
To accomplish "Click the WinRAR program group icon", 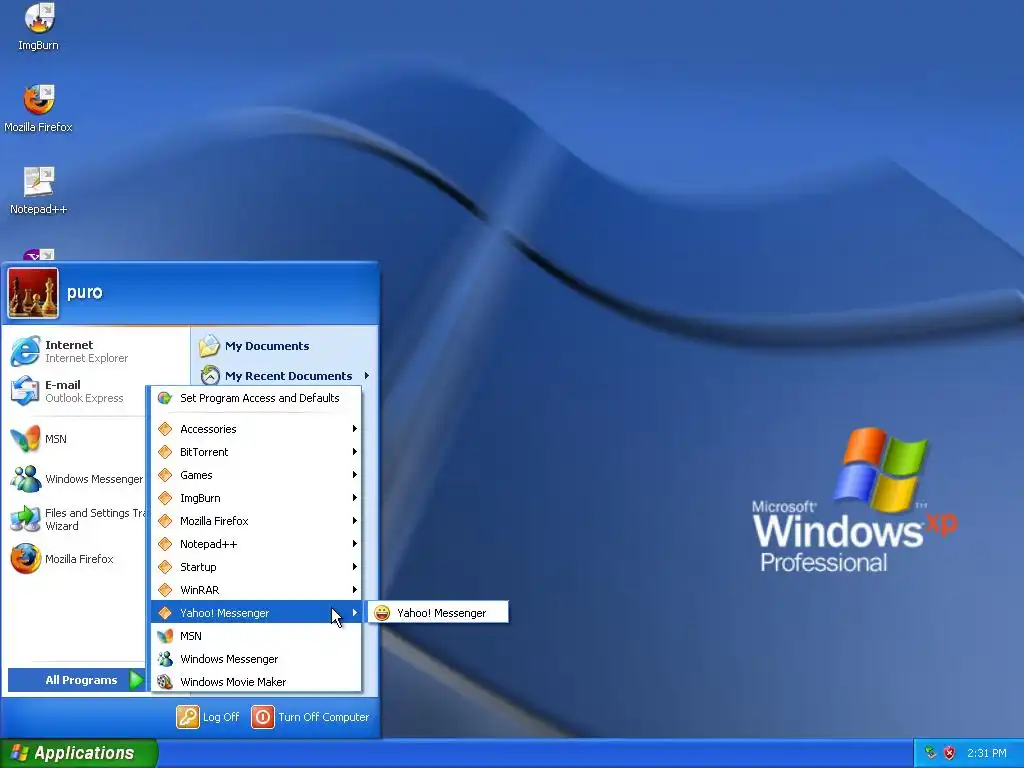I will (x=165, y=590).
